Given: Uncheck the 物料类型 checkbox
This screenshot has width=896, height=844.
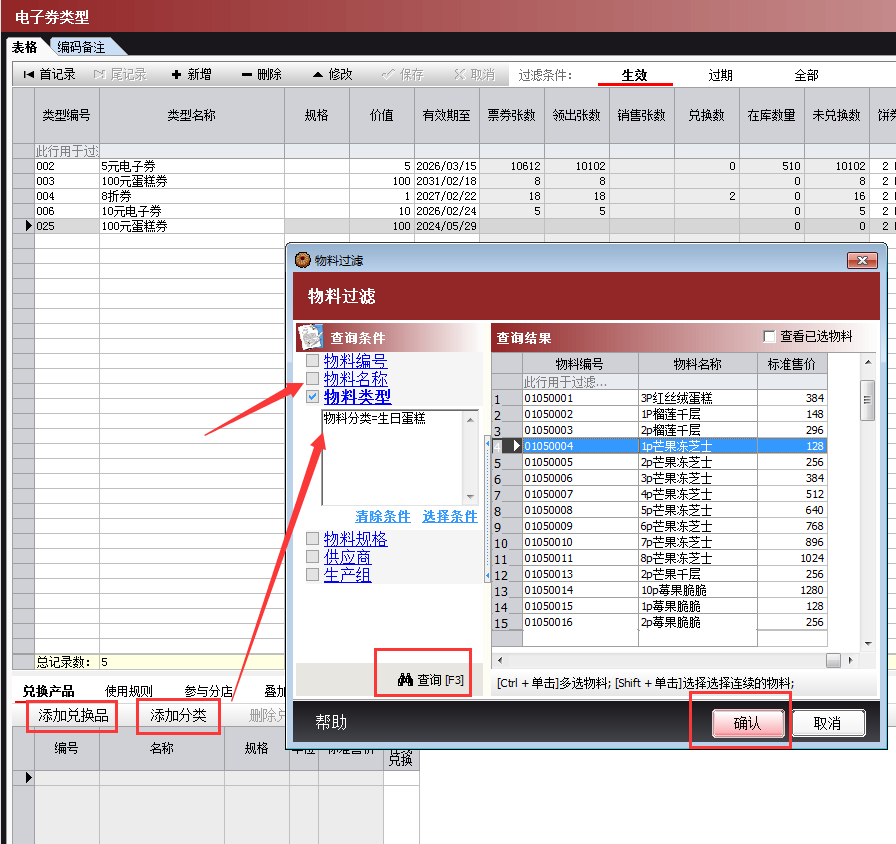Looking at the screenshot, I should point(313,397).
